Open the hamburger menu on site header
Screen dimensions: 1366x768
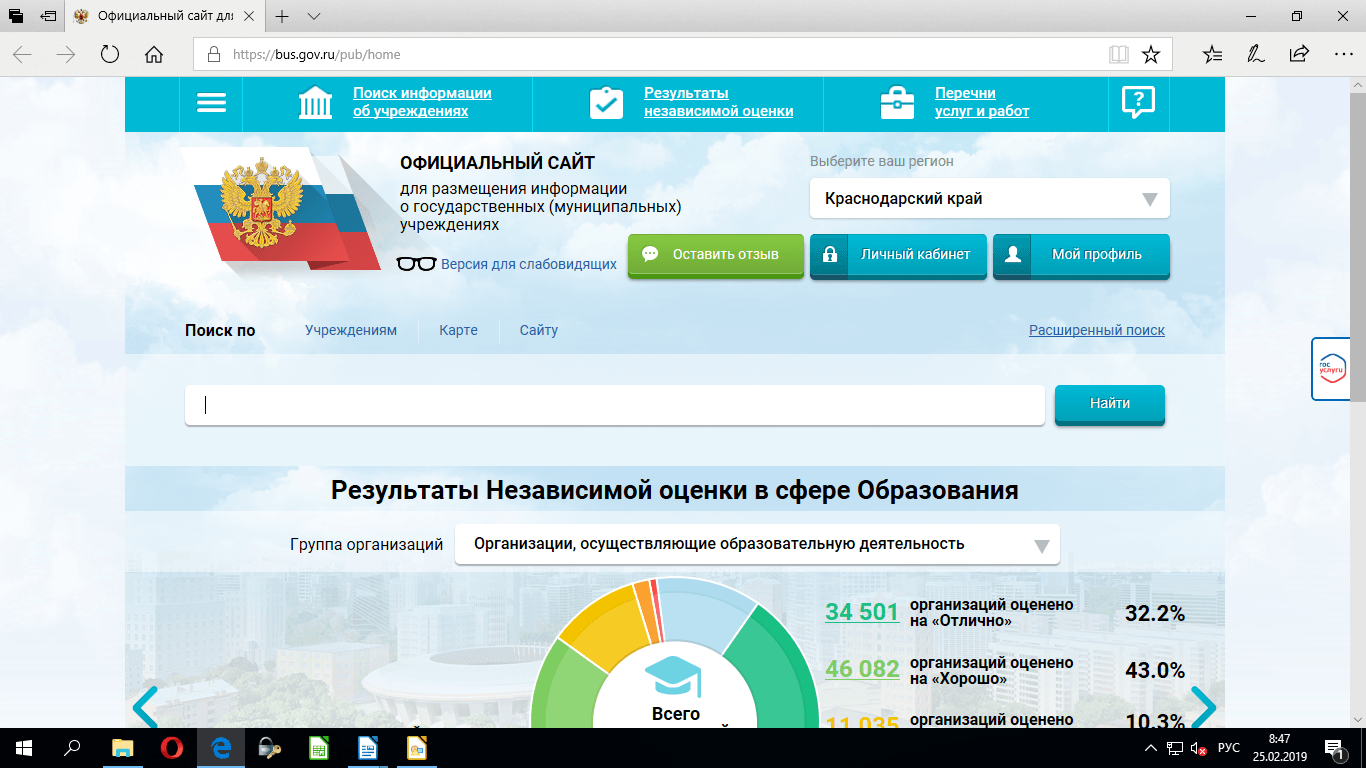click(x=211, y=103)
